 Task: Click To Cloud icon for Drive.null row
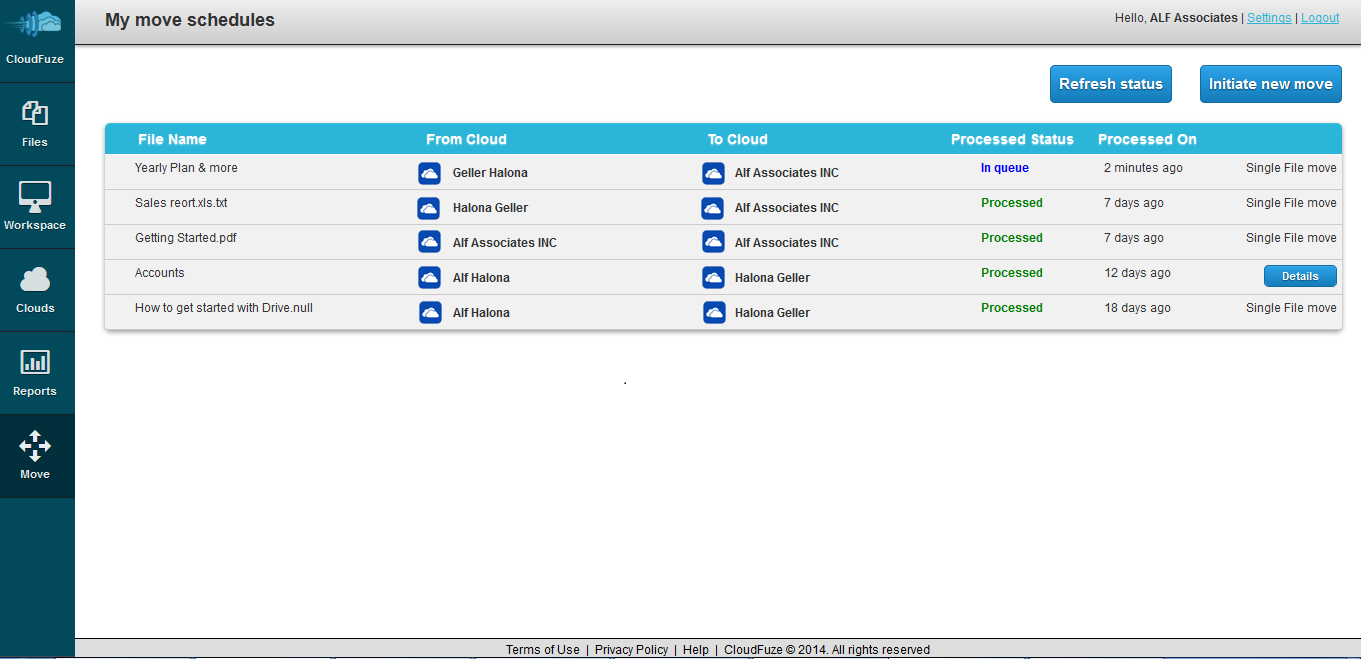pos(713,313)
